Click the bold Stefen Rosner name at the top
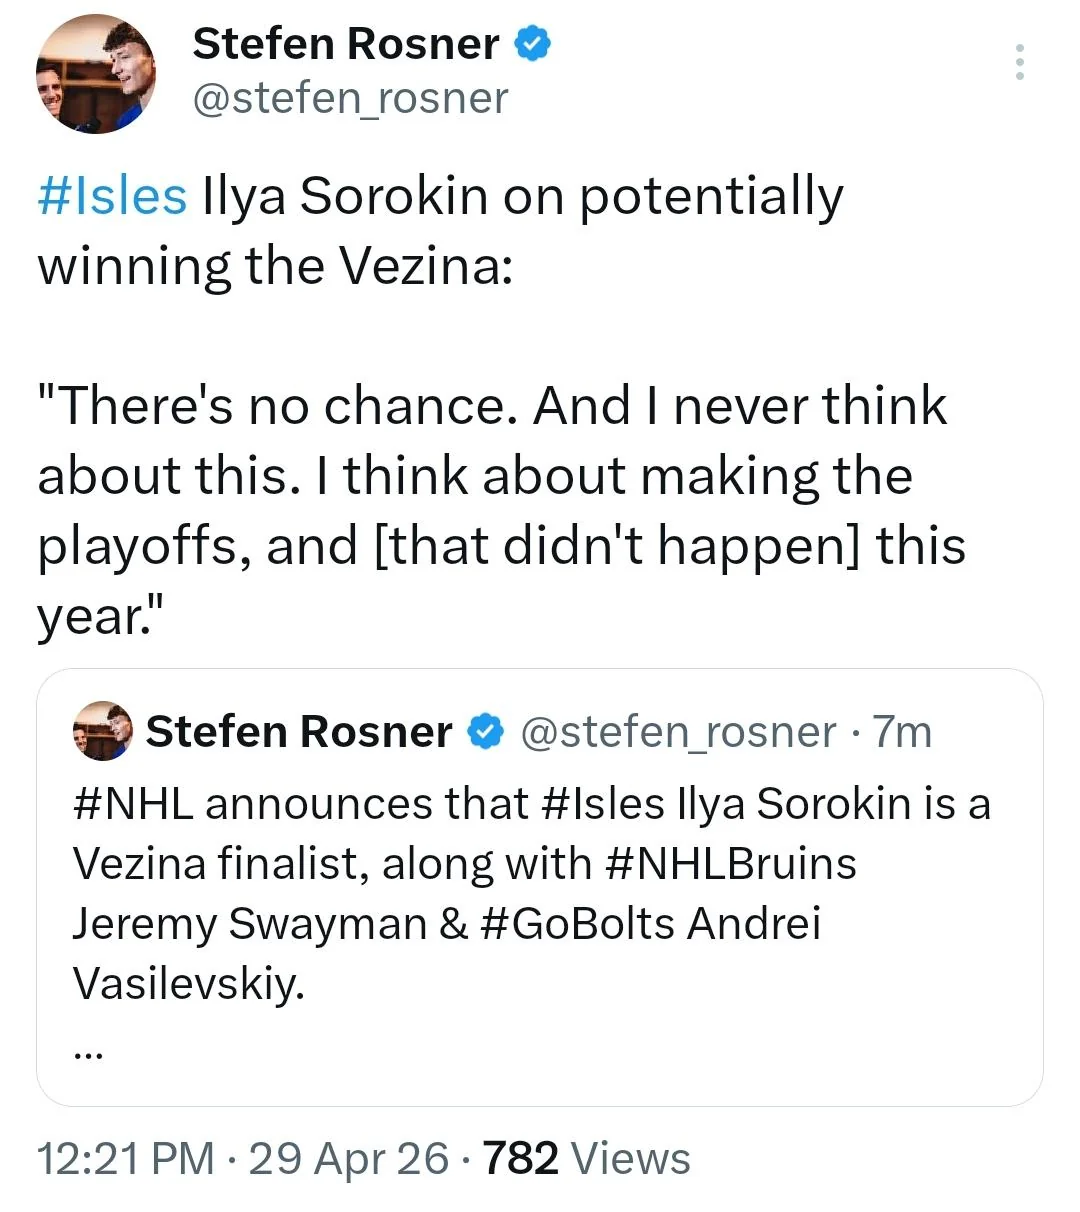1080x1212 pixels. click(x=345, y=44)
